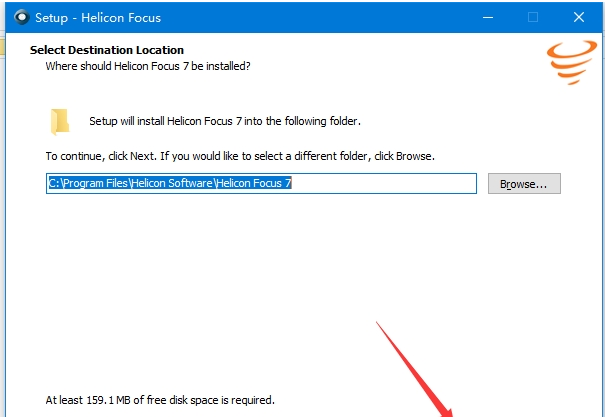The width and height of the screenshot is (605, 417).
Task: Click the 'To continue, click Next' instruction text
Action: click(x=240, y=156)
